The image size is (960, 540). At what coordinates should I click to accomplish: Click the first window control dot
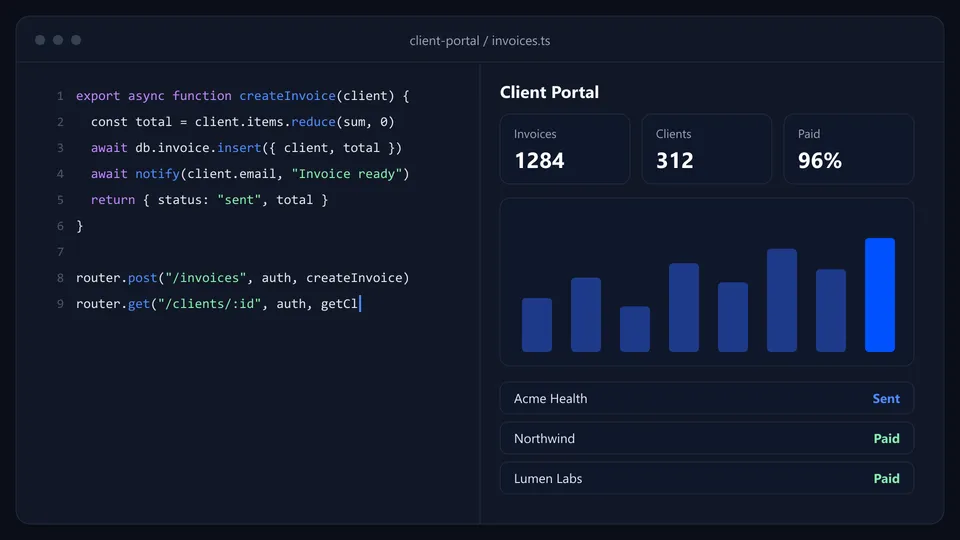tap(40, 40)
